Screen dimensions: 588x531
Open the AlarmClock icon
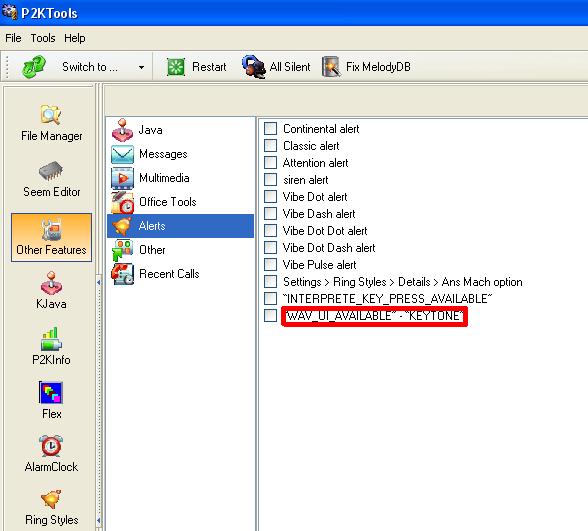pos(51,446)
